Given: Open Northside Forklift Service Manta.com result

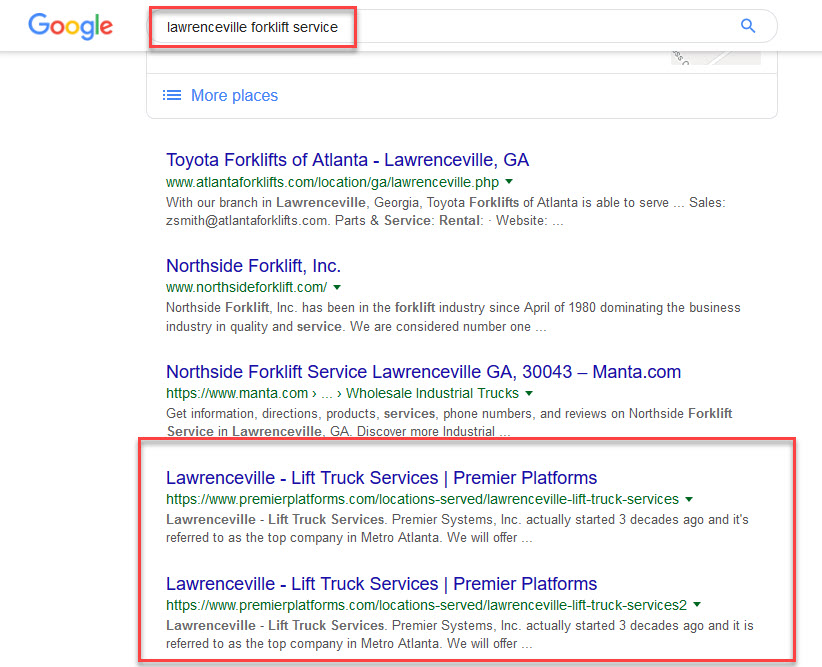Looking at the screenshot, I should click(x=424, y=372).
